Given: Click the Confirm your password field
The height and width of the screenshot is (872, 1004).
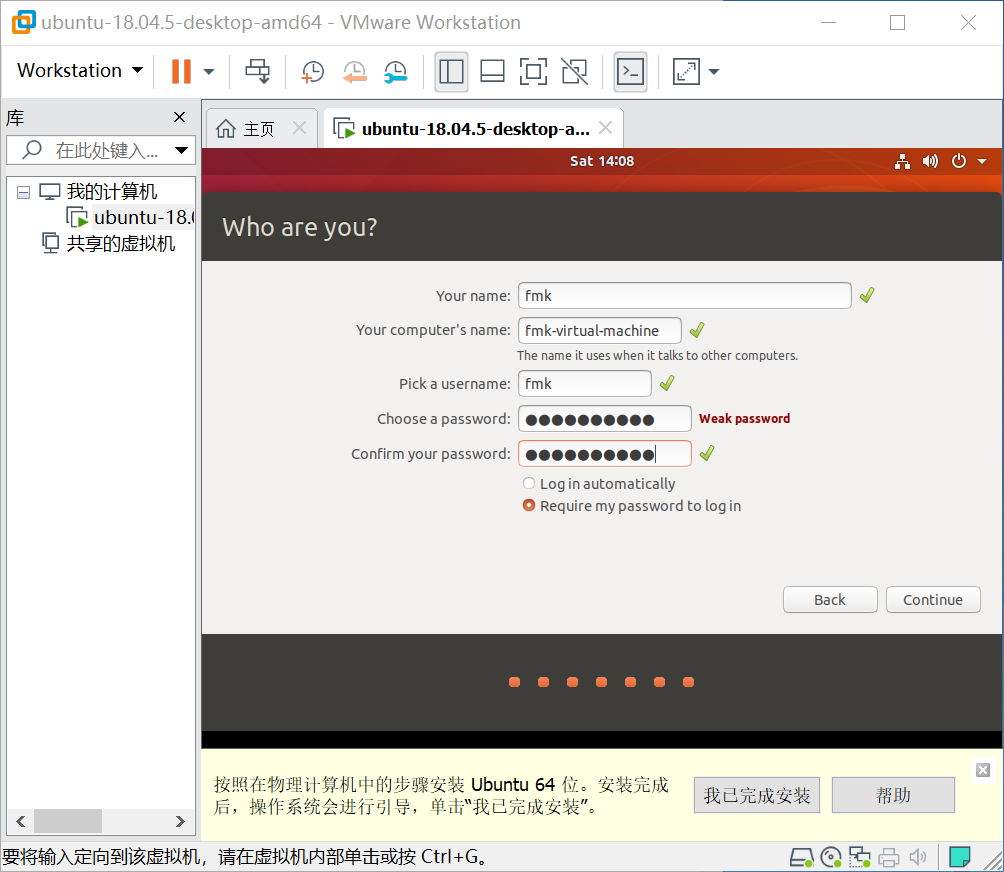Looking at the screenshot, I should (605, 454).
